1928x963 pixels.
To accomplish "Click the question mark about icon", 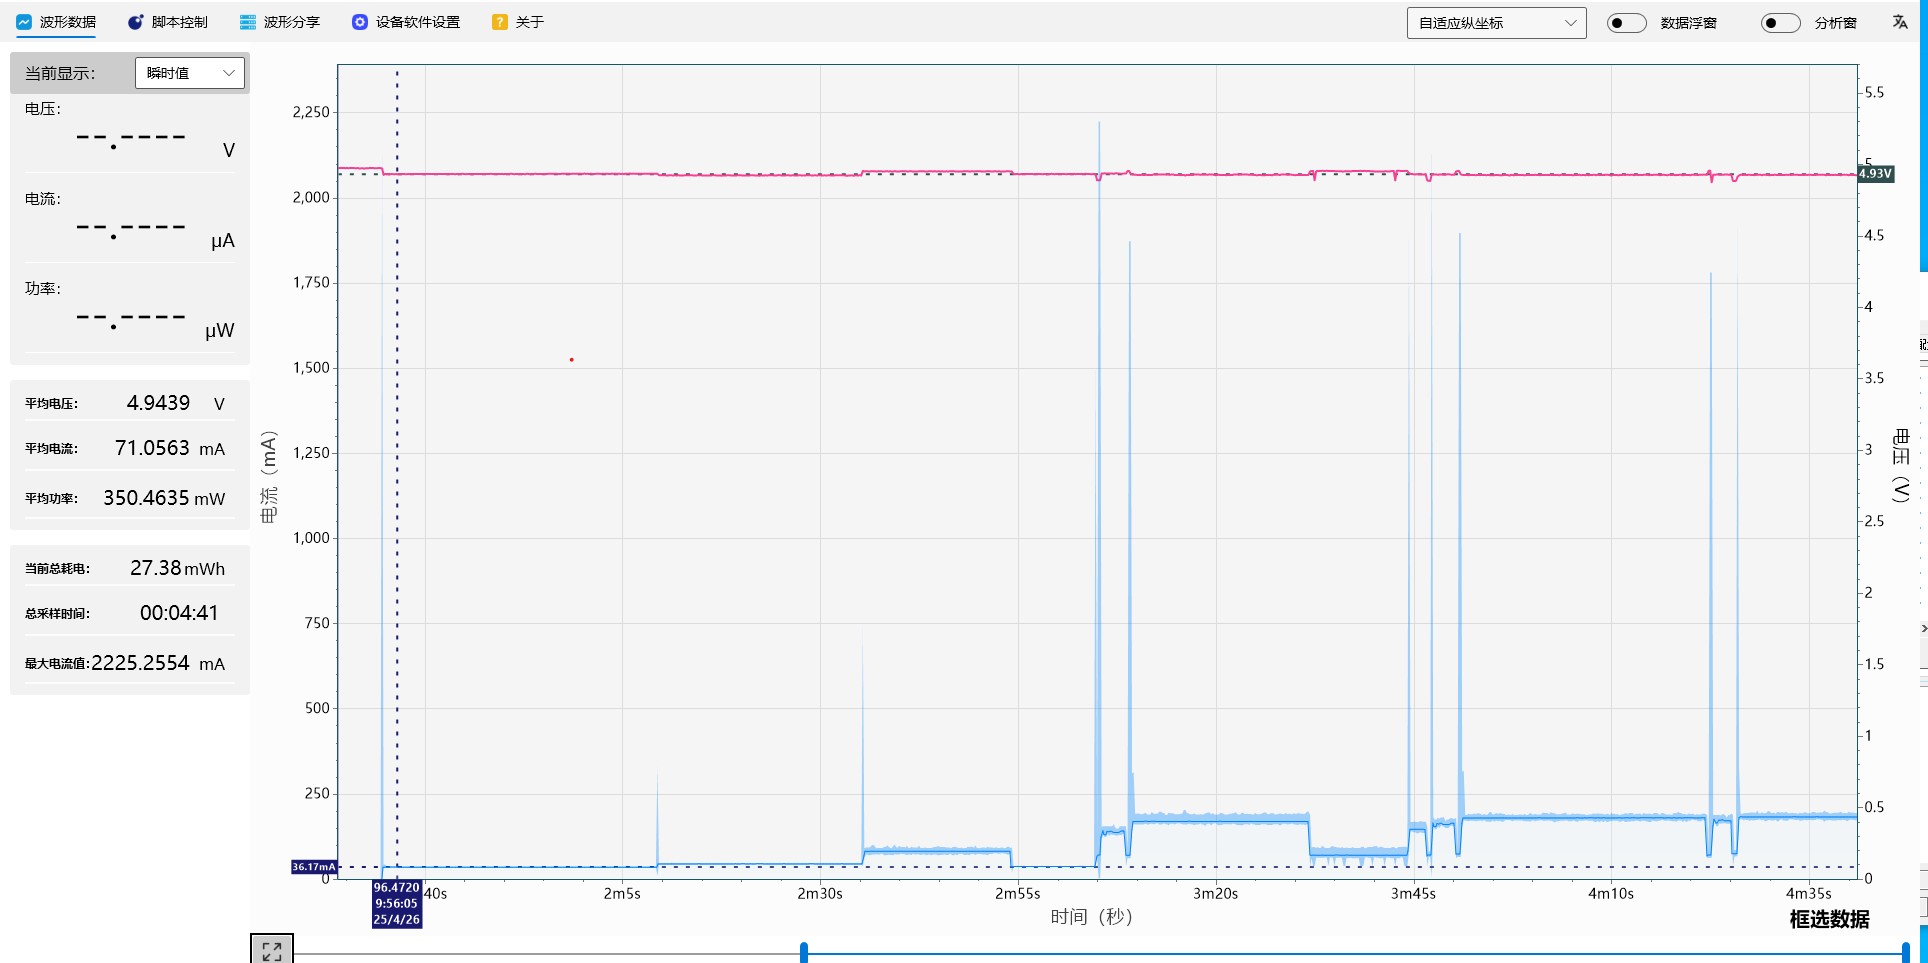I will (500, 22).
